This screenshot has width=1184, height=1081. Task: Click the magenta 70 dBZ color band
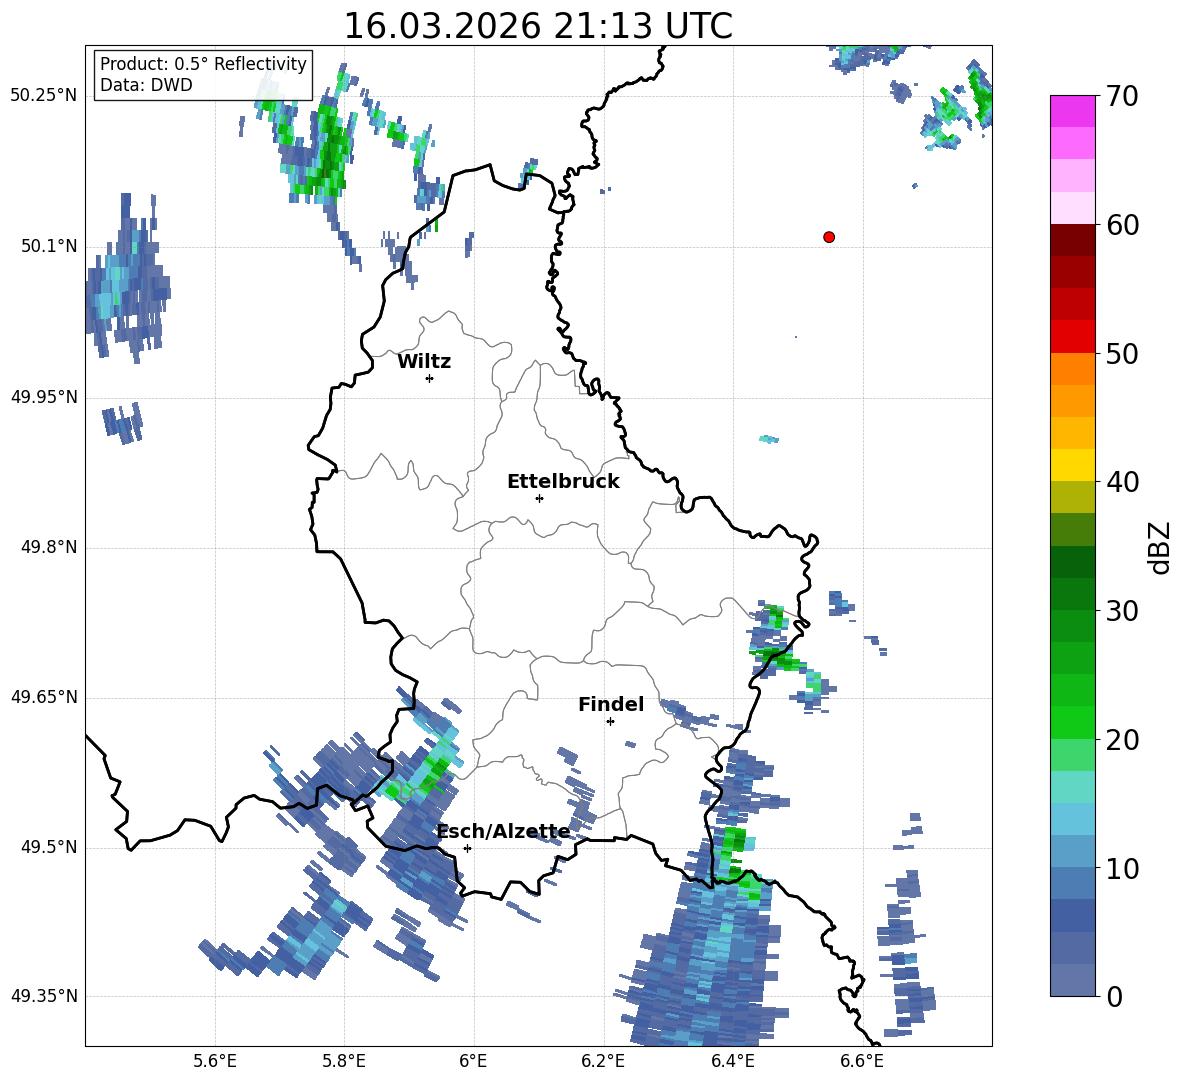point(1072,111)
